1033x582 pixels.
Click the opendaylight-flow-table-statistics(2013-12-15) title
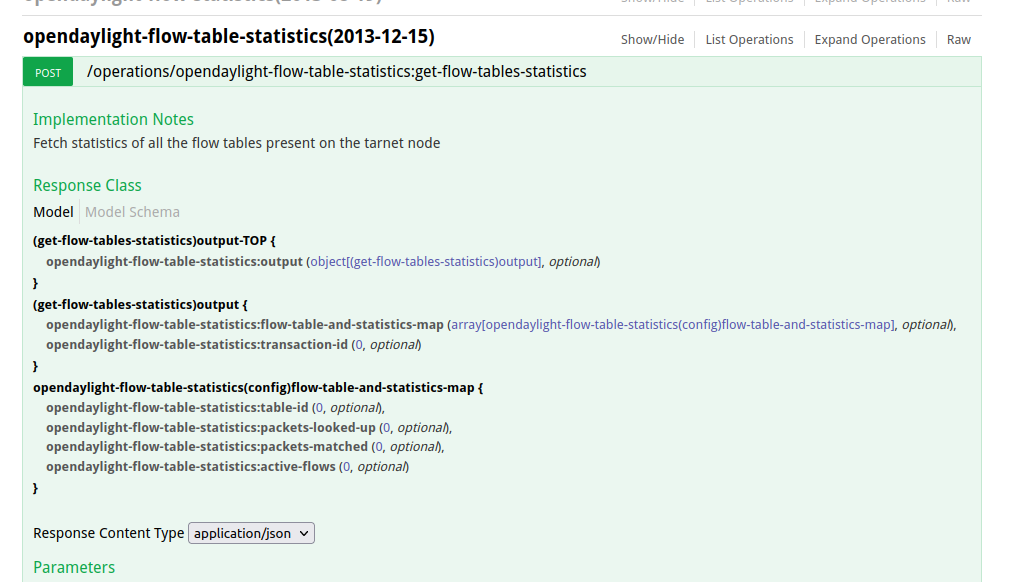tap(228, 38)
